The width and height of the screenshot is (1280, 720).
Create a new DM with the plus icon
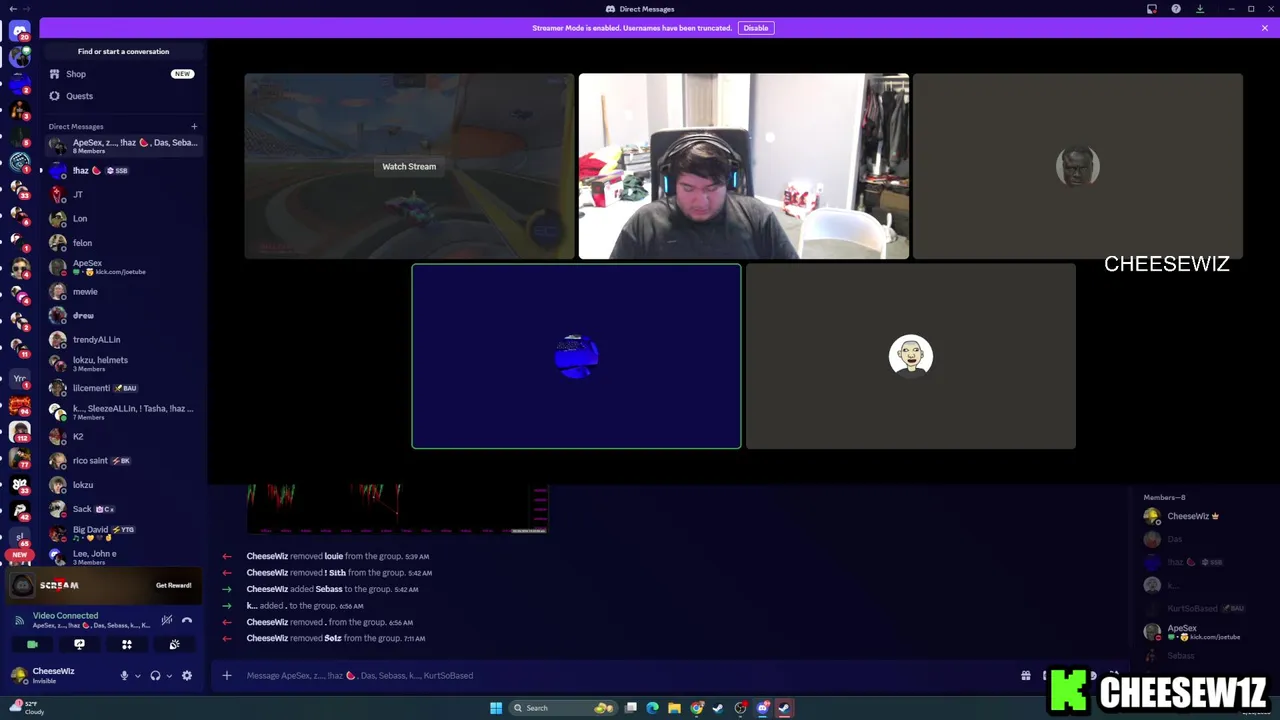point(194,126)
